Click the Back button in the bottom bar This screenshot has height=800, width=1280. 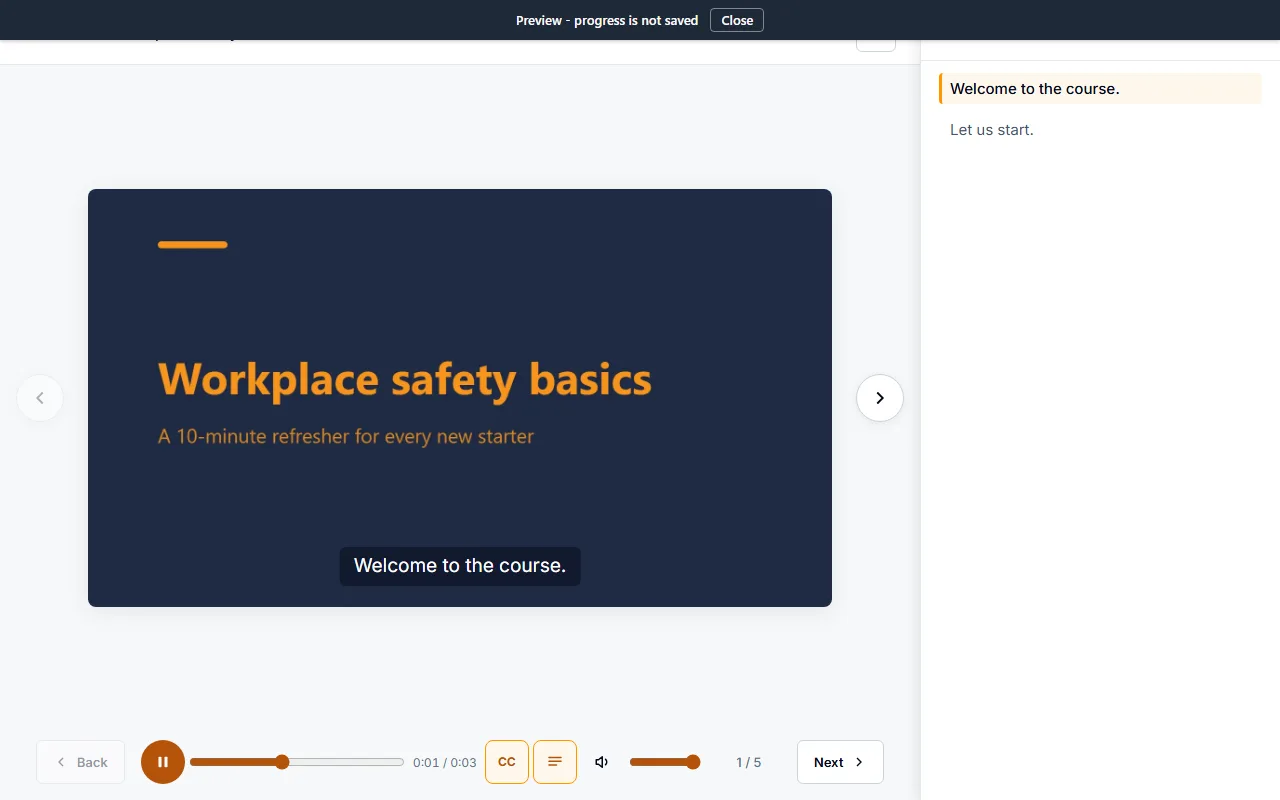click(x=81, y=762)
